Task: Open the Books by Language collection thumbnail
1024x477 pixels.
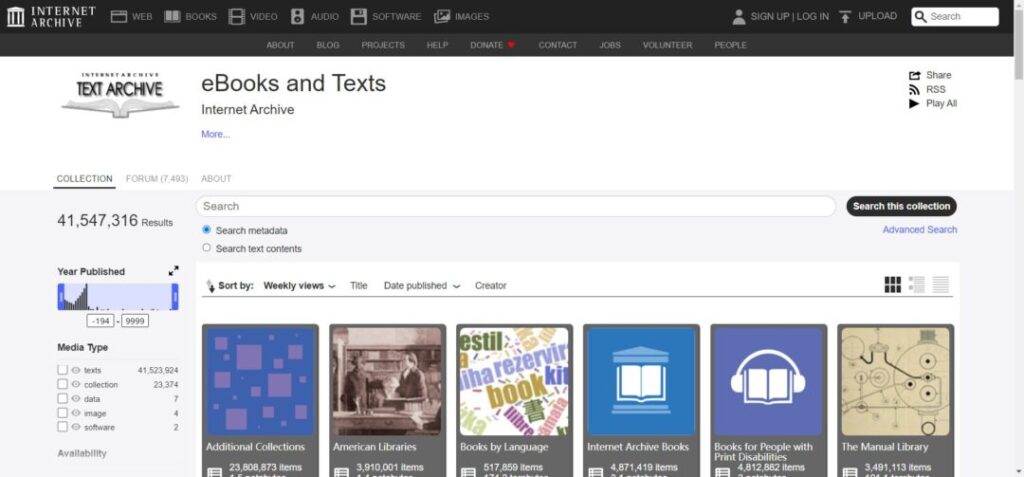Action: [x=514, y=382]
